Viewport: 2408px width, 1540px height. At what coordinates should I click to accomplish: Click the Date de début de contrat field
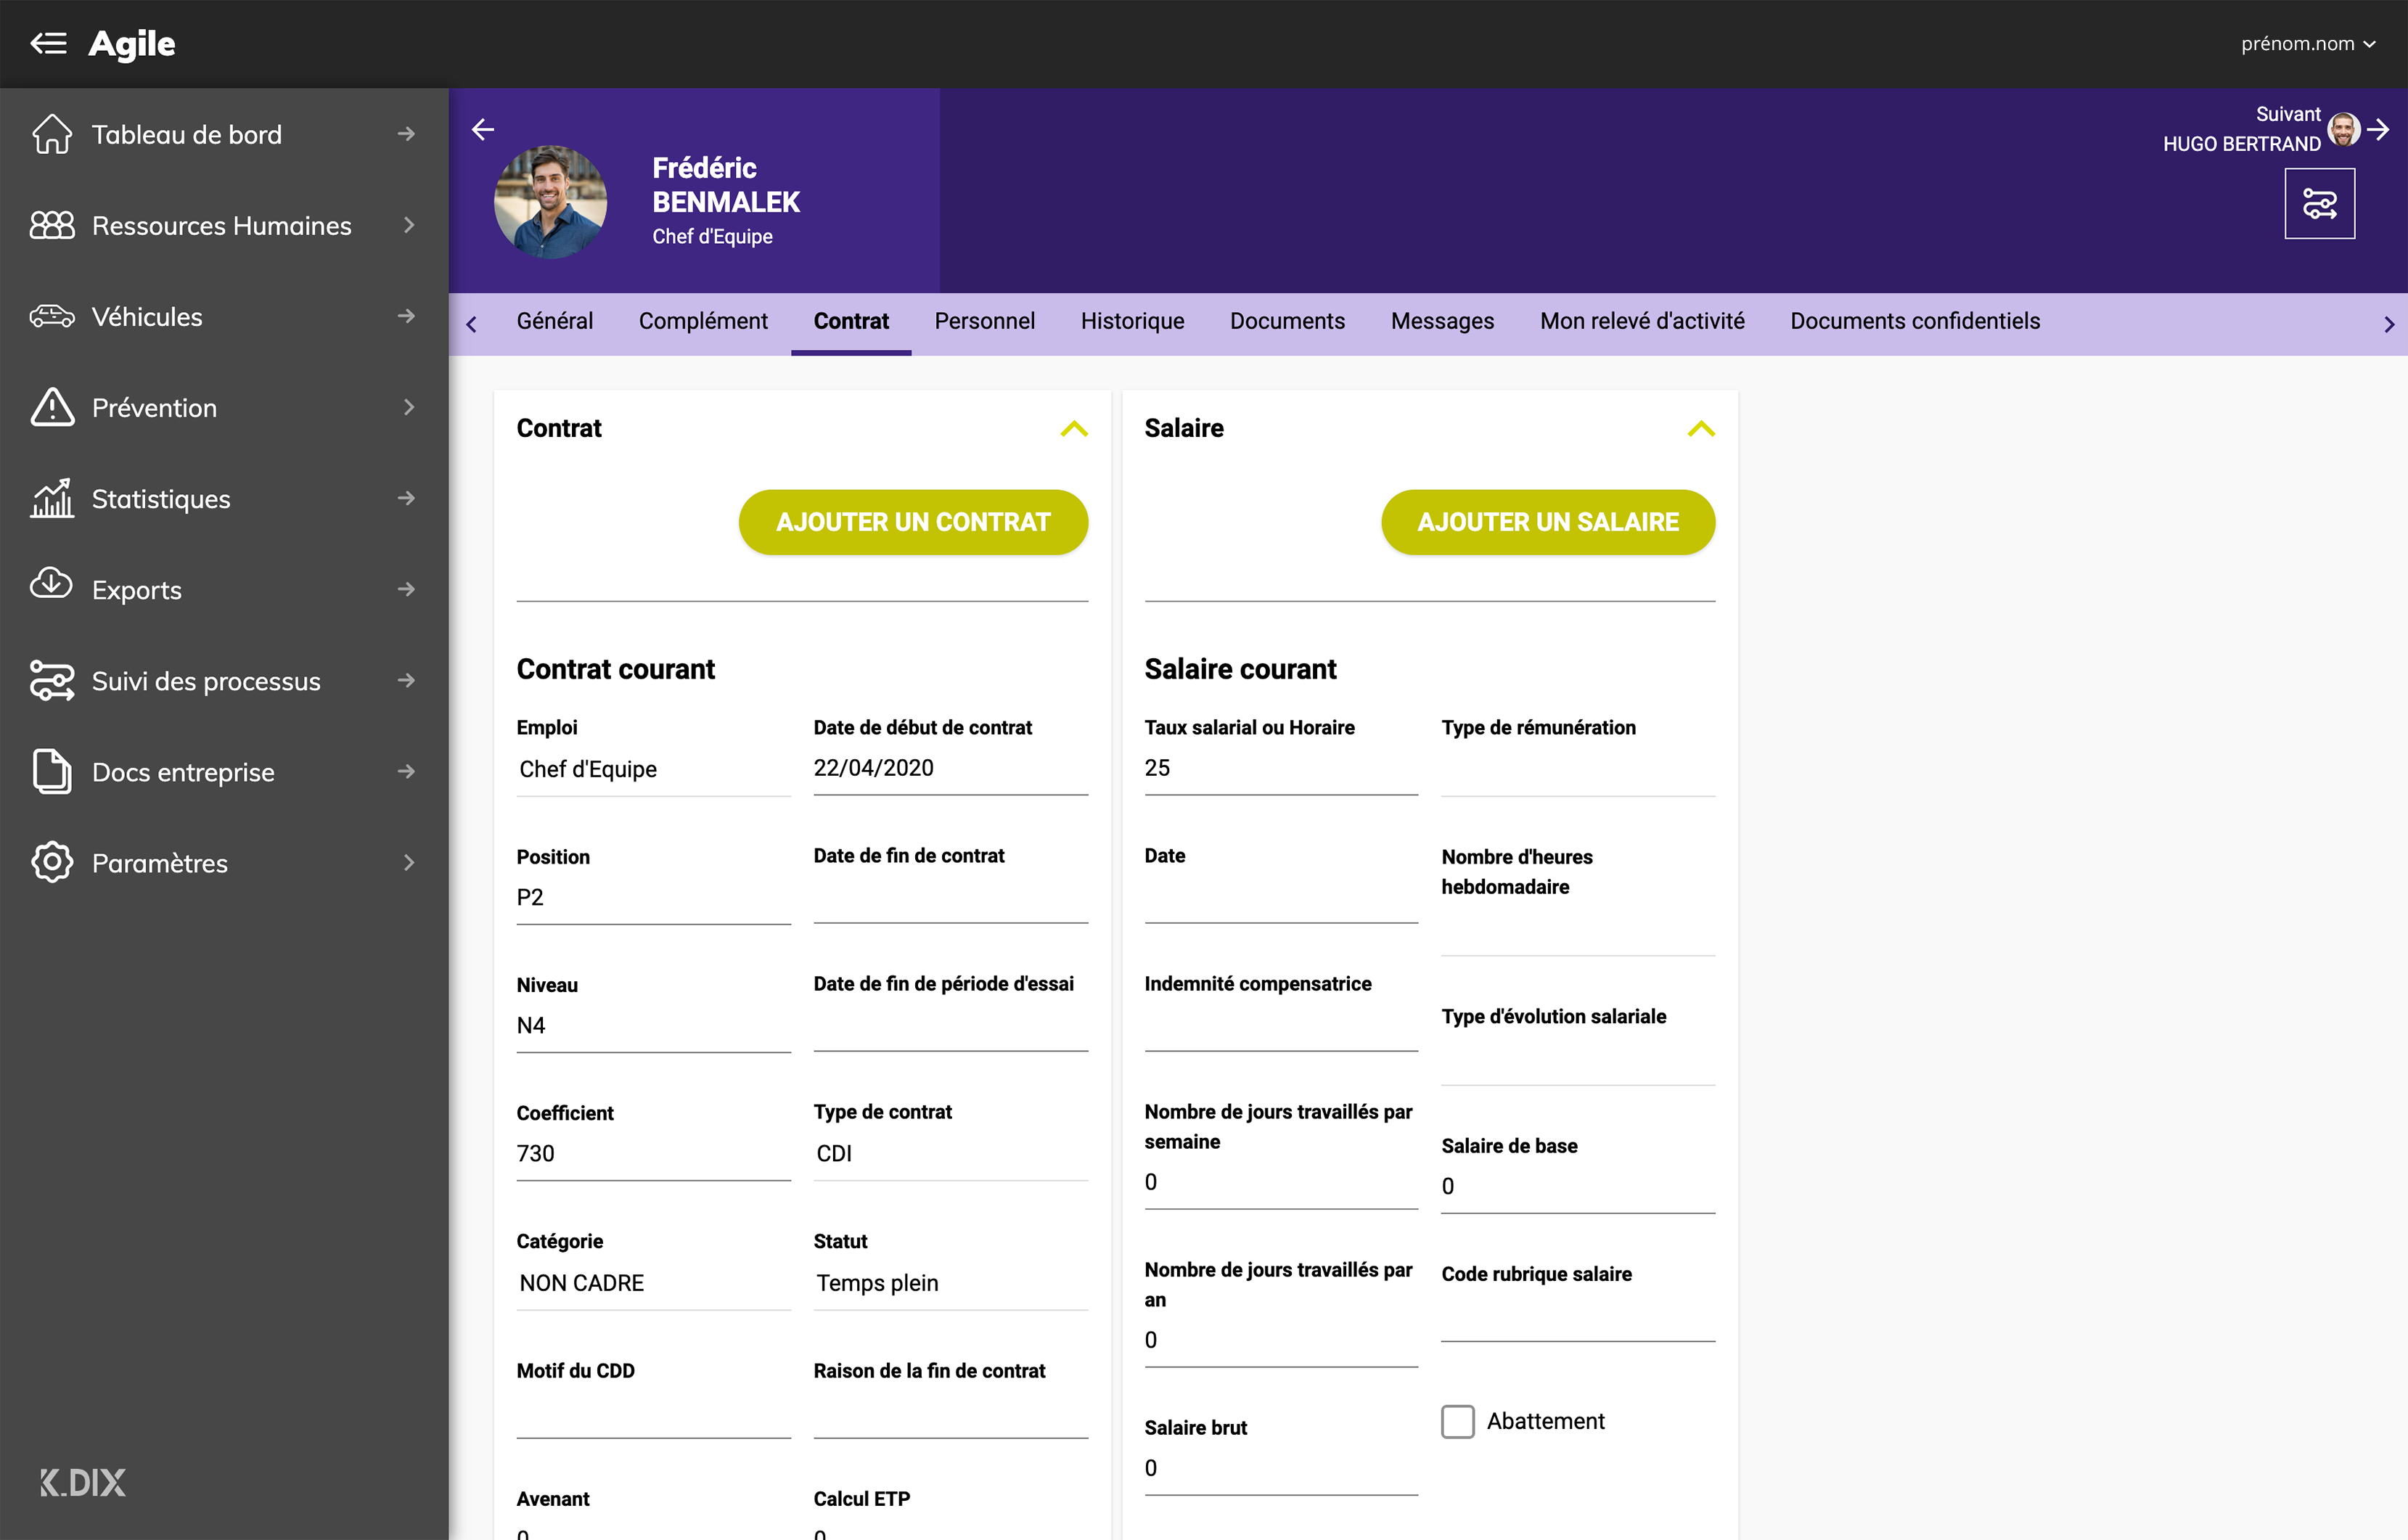point(950,768)
